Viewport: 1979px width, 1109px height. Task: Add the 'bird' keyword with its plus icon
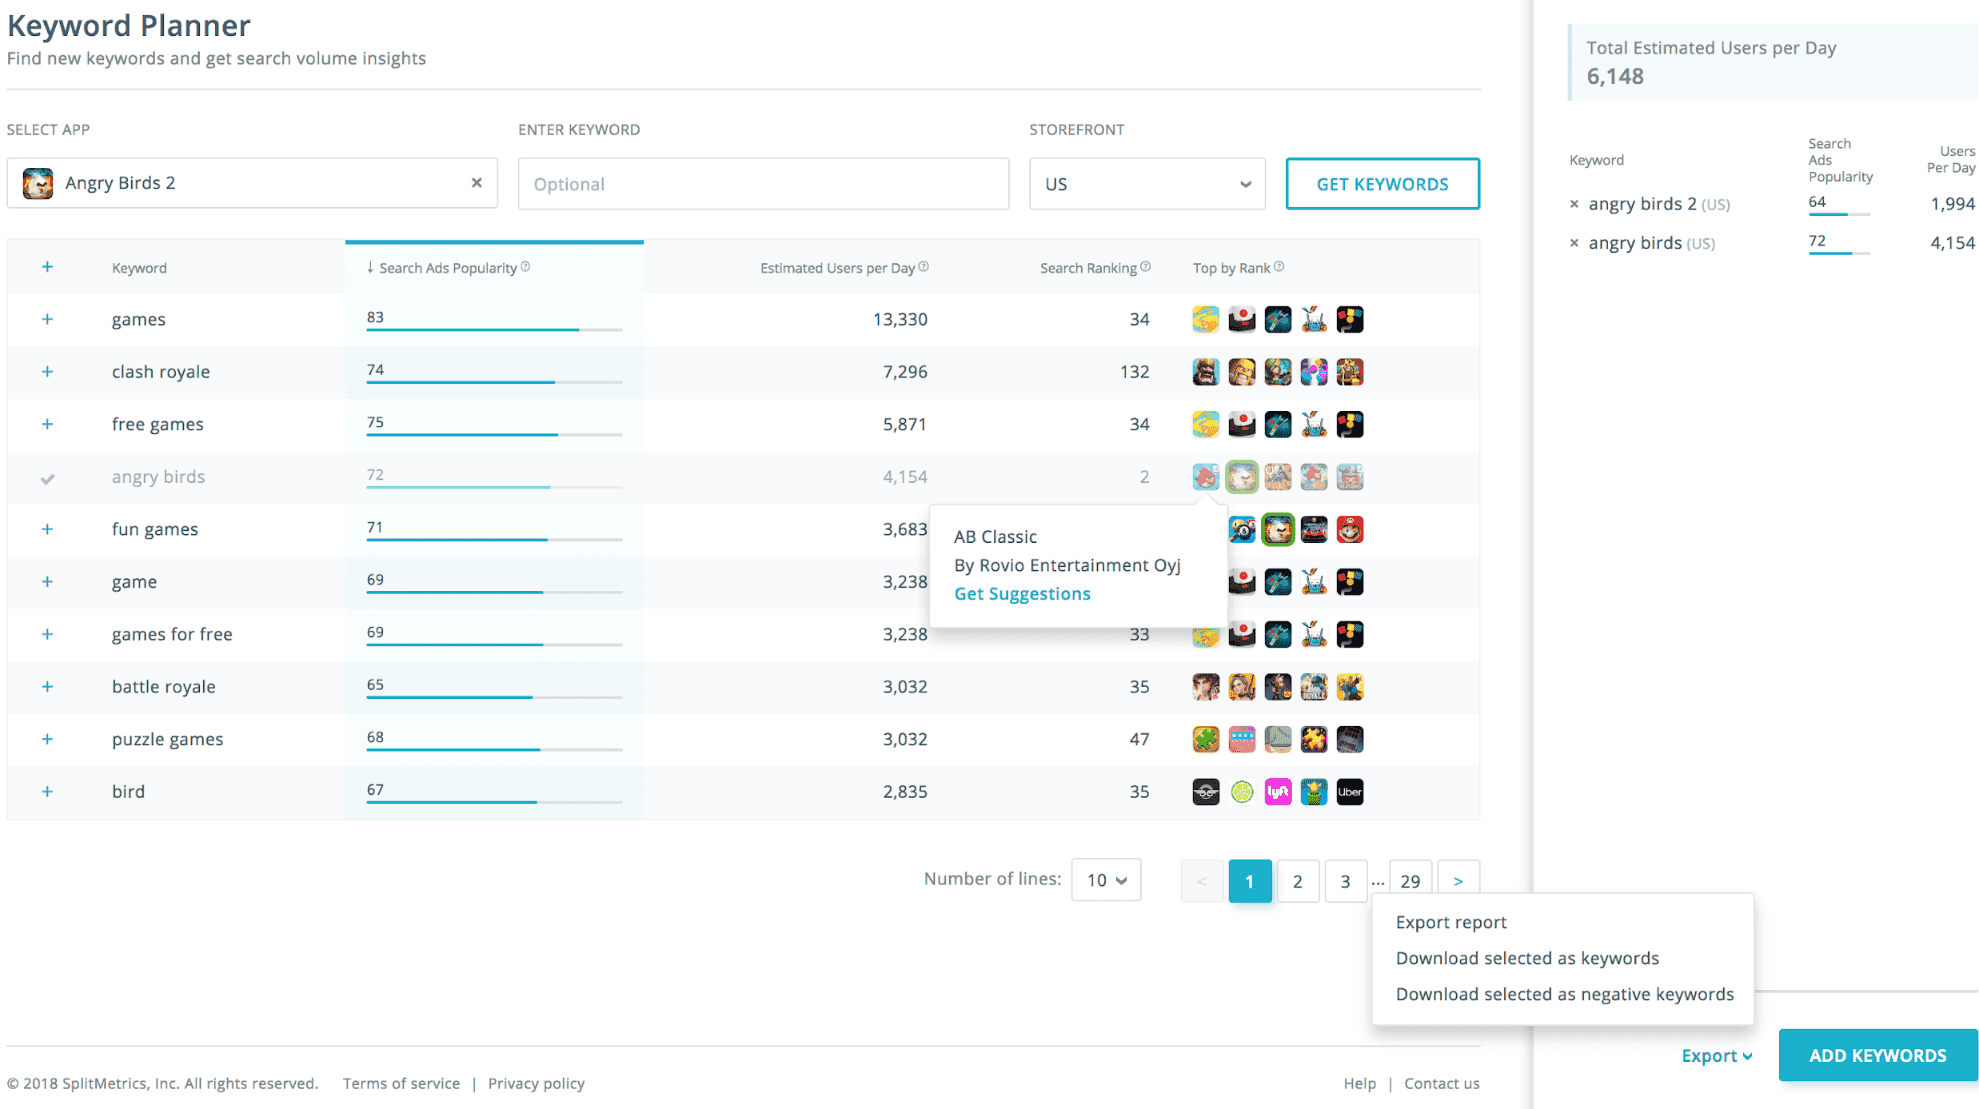[47, 792]
